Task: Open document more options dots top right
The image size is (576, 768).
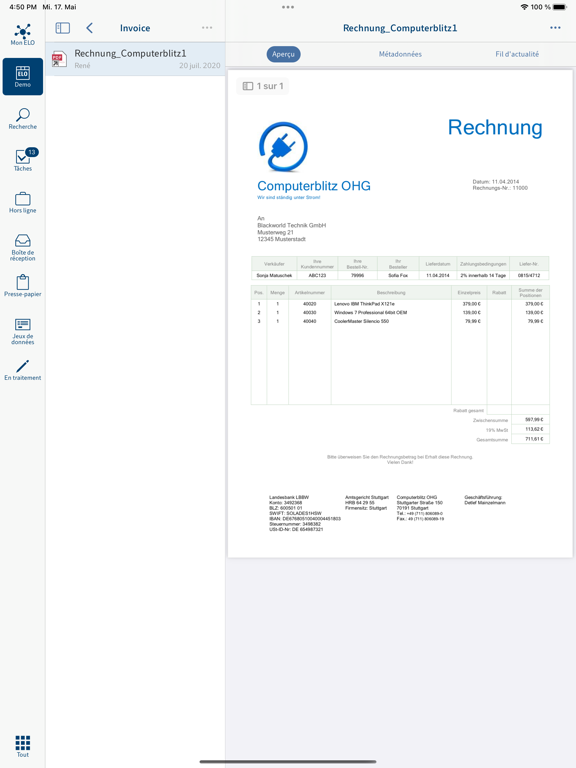Action: (x=555, y=28)
